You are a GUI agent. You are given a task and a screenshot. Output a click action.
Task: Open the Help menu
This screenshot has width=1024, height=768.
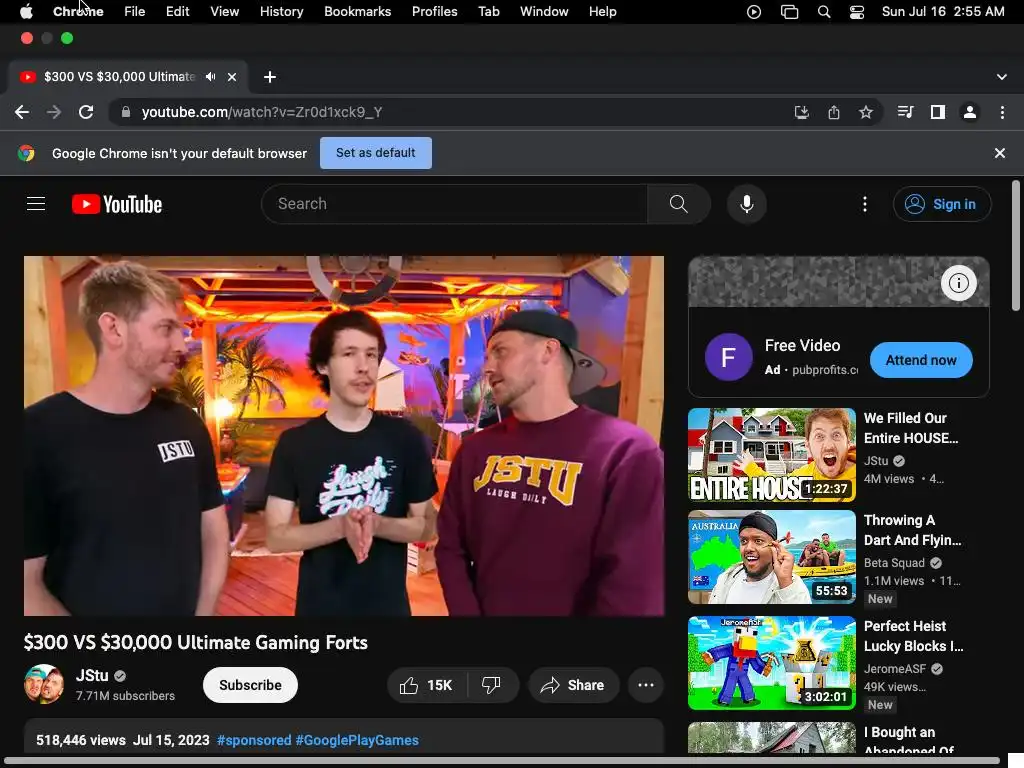603,12
